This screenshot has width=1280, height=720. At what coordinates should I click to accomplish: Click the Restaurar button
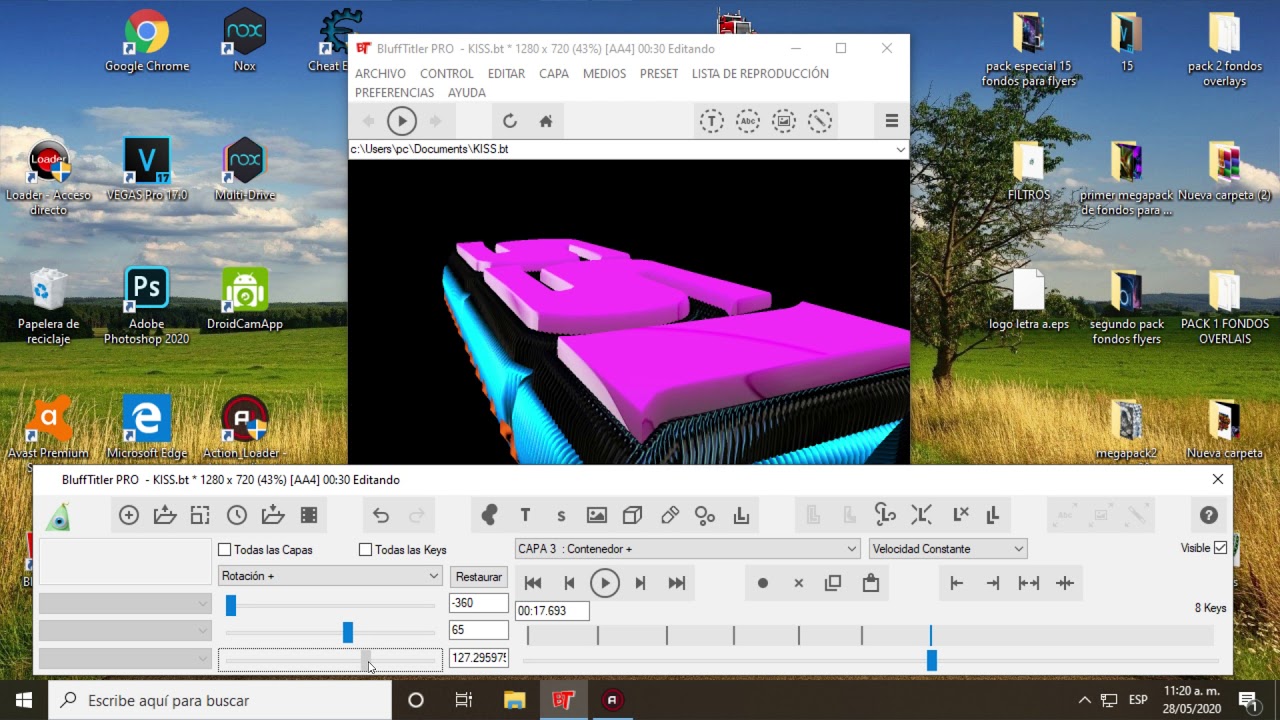click(479, 577)
